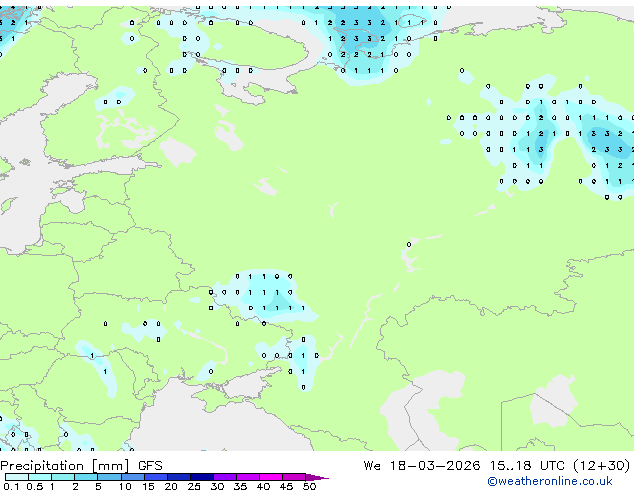This screenshot has height=490, width=634.
Task: Click the 10–15 mm legend color
Action: [x=133, y=477]
